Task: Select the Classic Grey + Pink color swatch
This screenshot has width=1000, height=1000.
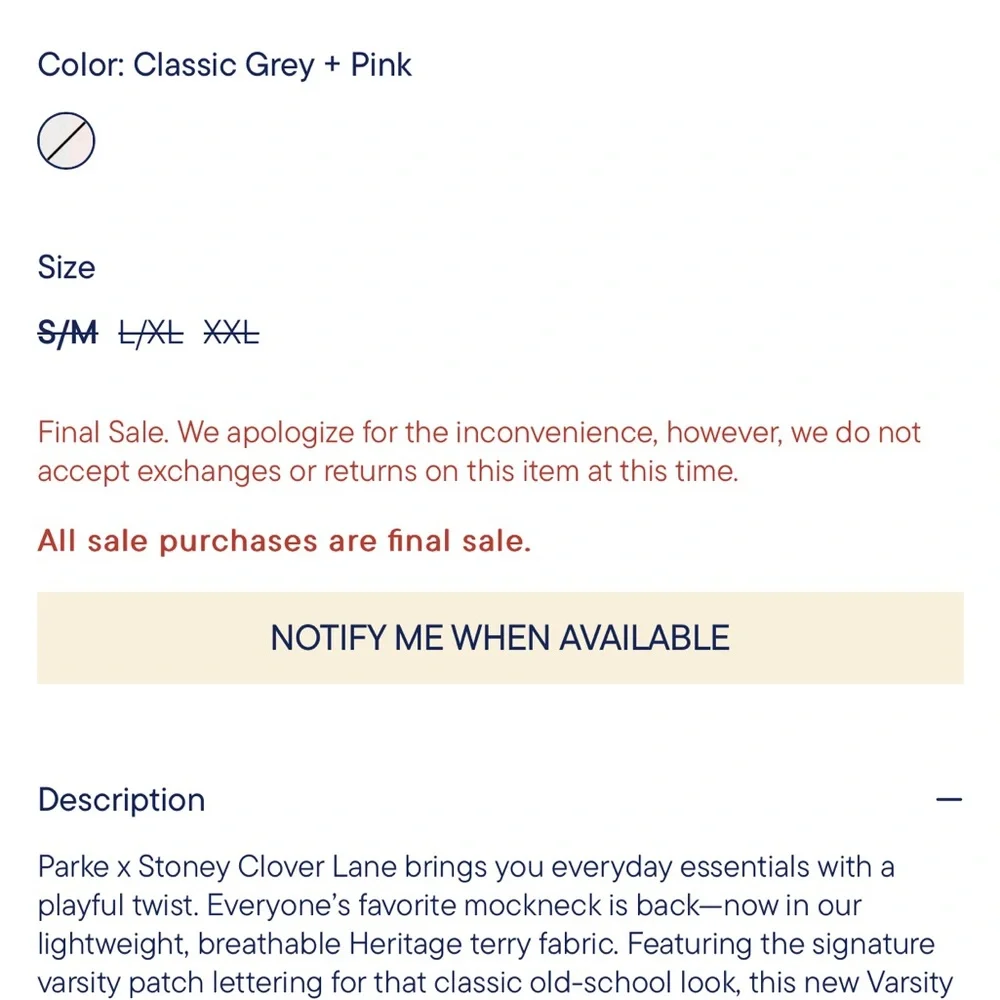Action: (66, 140)
